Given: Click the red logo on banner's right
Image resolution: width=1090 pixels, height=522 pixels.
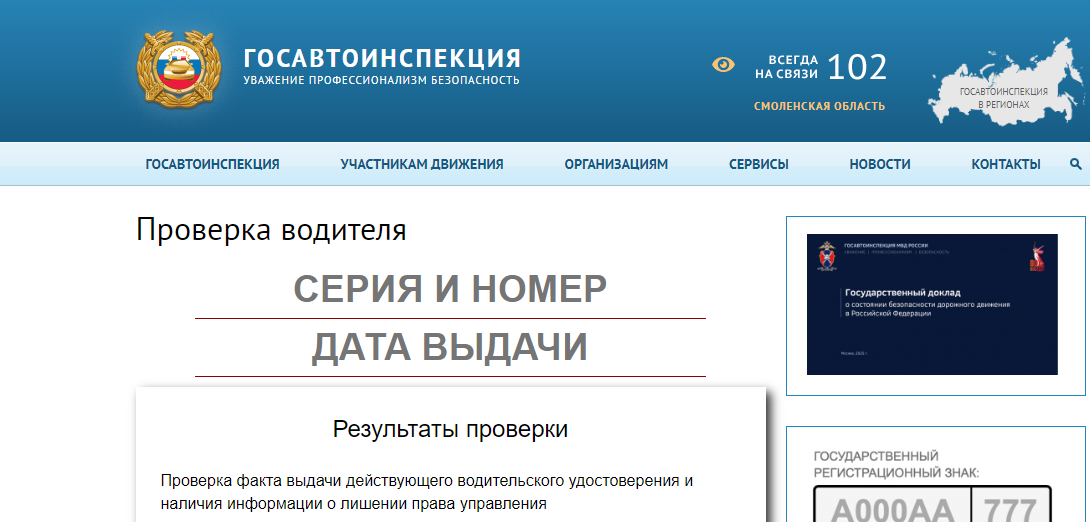Looking at the screenshot, I should (x=1036, y=258).
